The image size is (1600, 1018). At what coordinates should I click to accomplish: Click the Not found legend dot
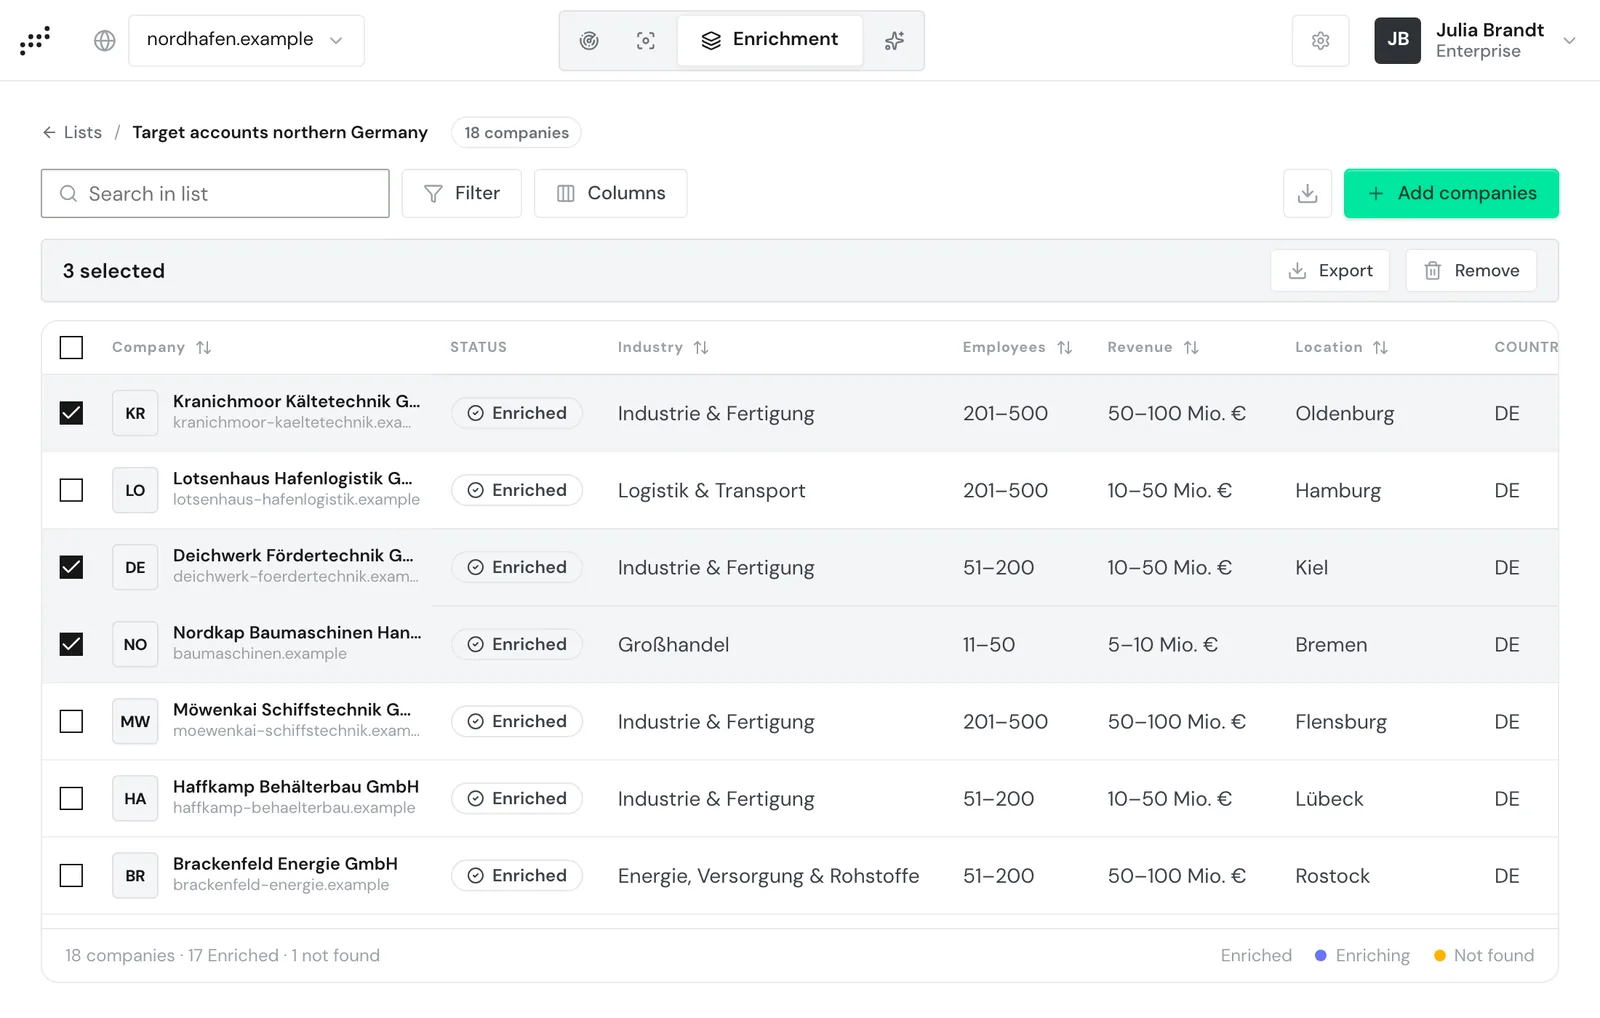(1440, 956)
